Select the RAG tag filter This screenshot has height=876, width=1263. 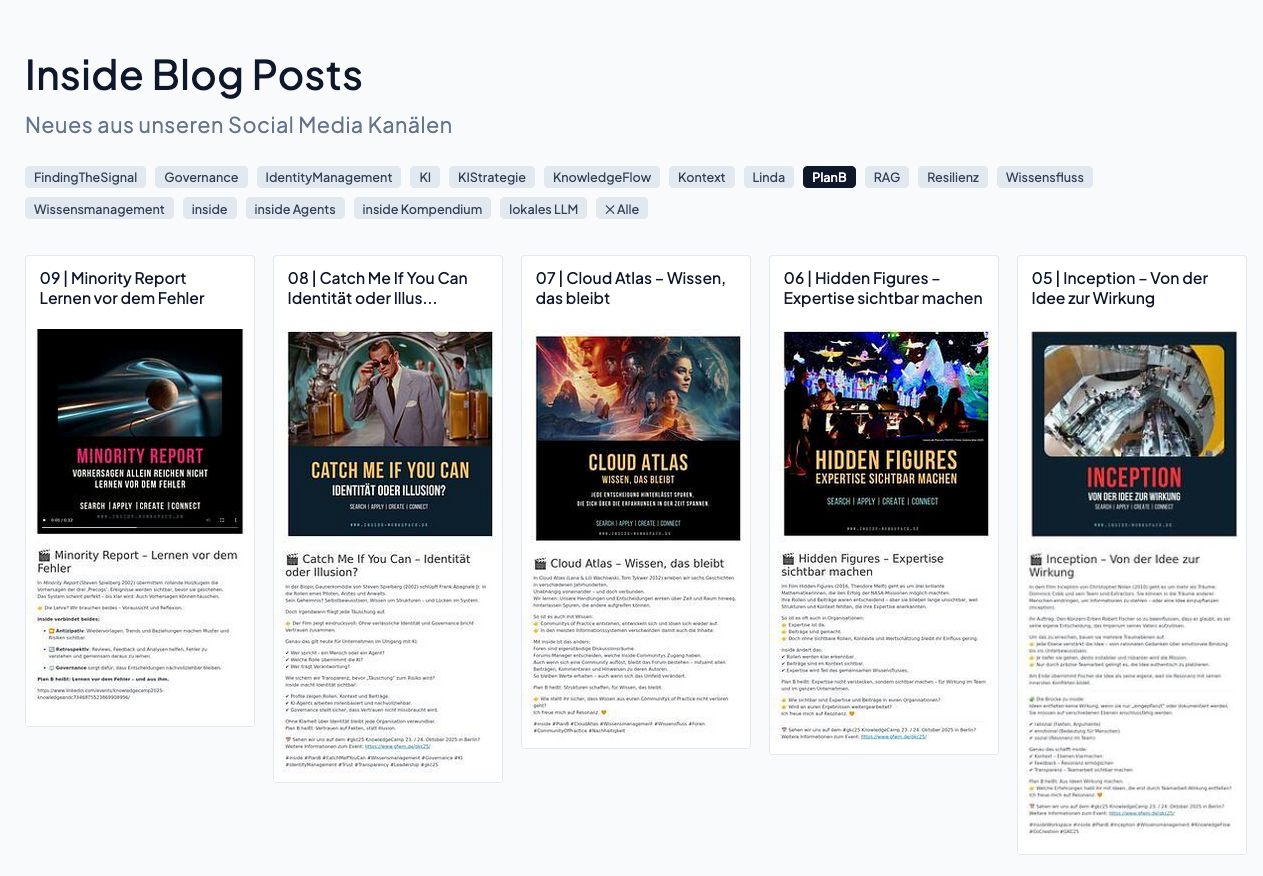887,177
